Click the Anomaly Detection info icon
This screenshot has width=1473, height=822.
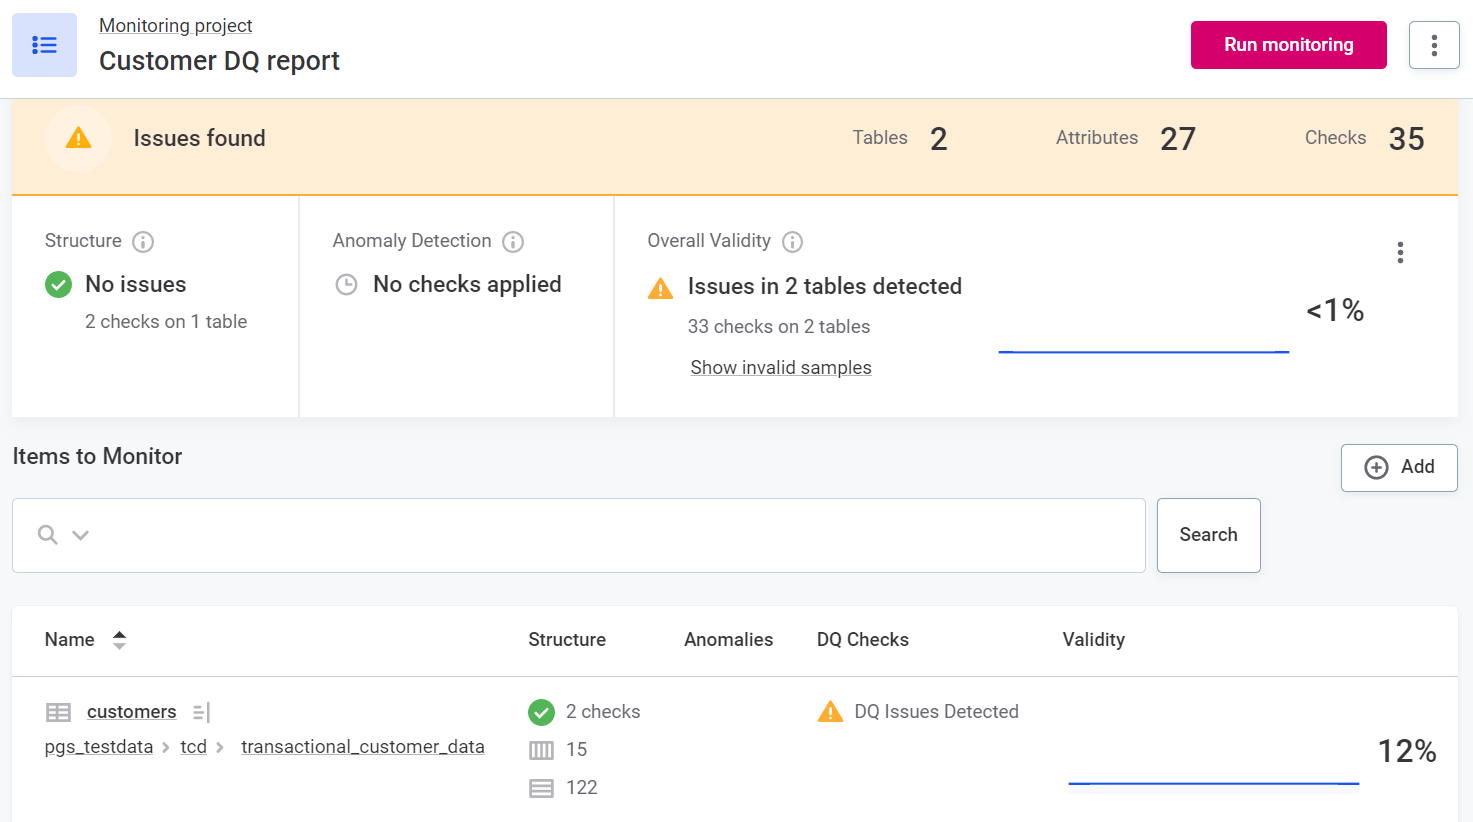click(x=513, y=242)
